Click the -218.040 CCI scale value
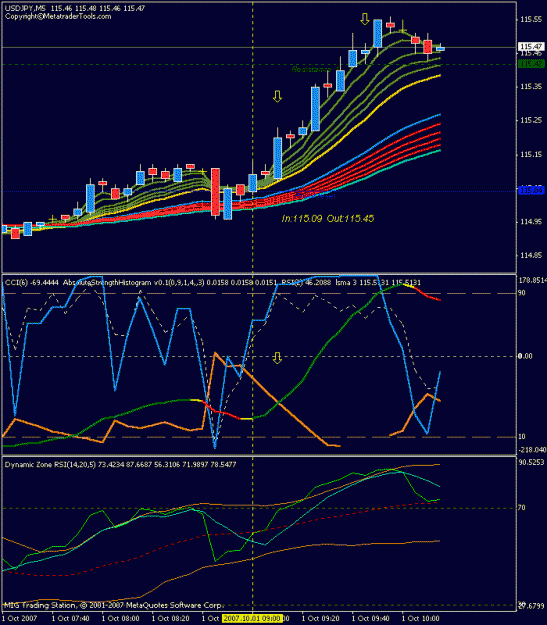Viewport: 547px width, 625px height. click(532, 450)
